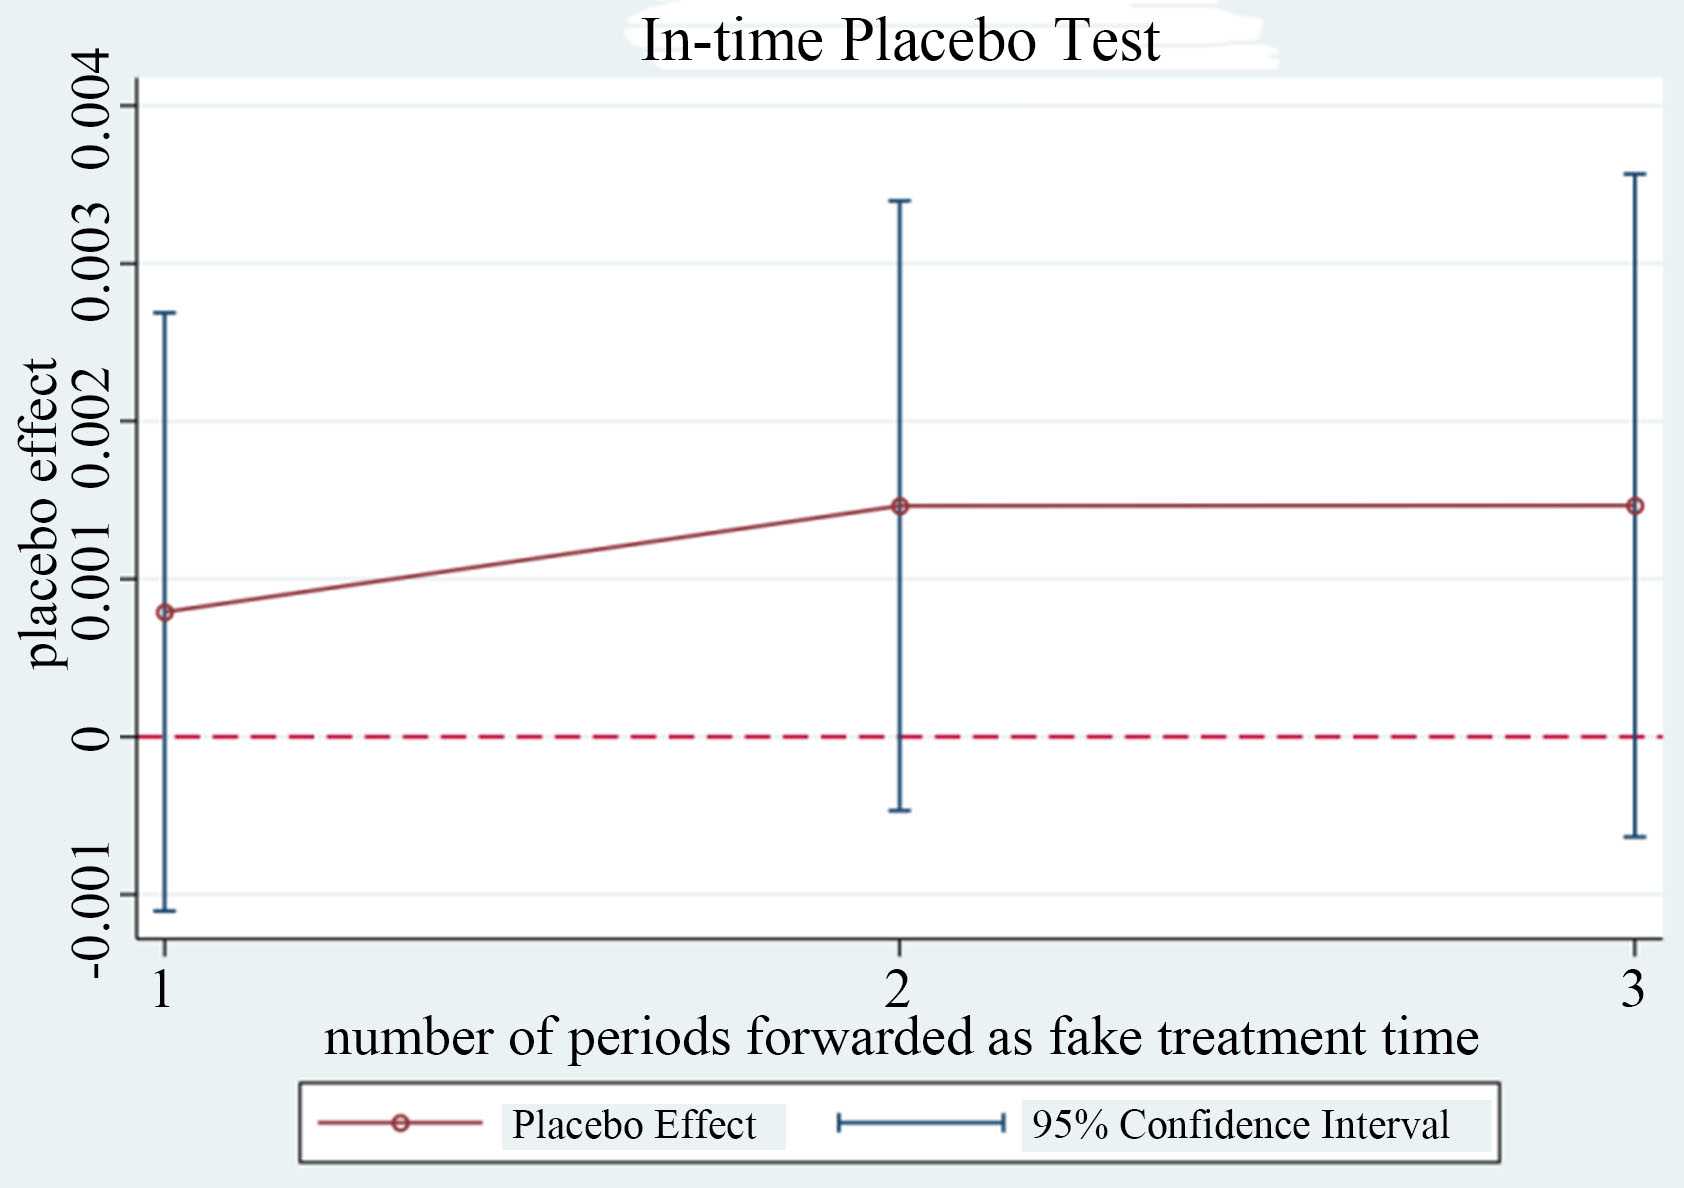Screen dimensions: 1684x1188
Task: Select the "95% Confidence Interval" legend label
Action: pos(1240,1125)
